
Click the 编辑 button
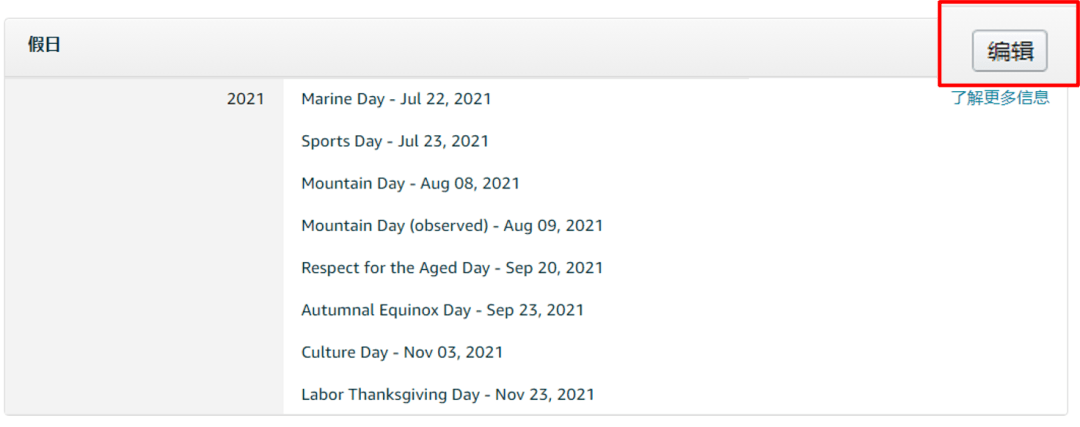tap(1010, 51)
